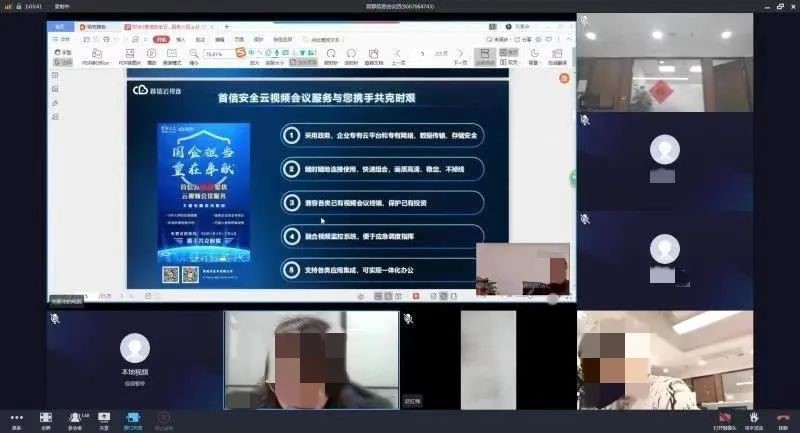Select the open PDF document tab
This screenshot has width=800, height=433.
pyautogui.click(x=168, y=27)
